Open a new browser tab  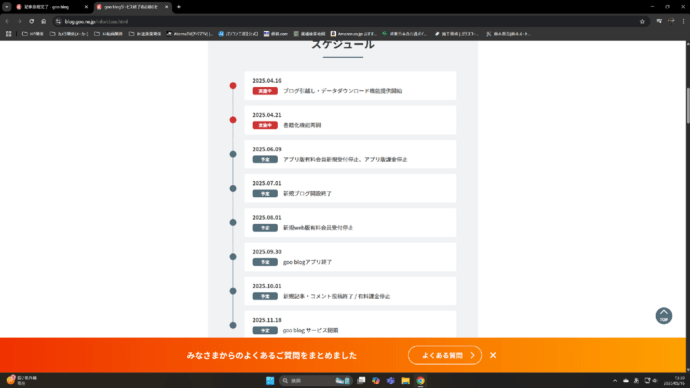179,7
